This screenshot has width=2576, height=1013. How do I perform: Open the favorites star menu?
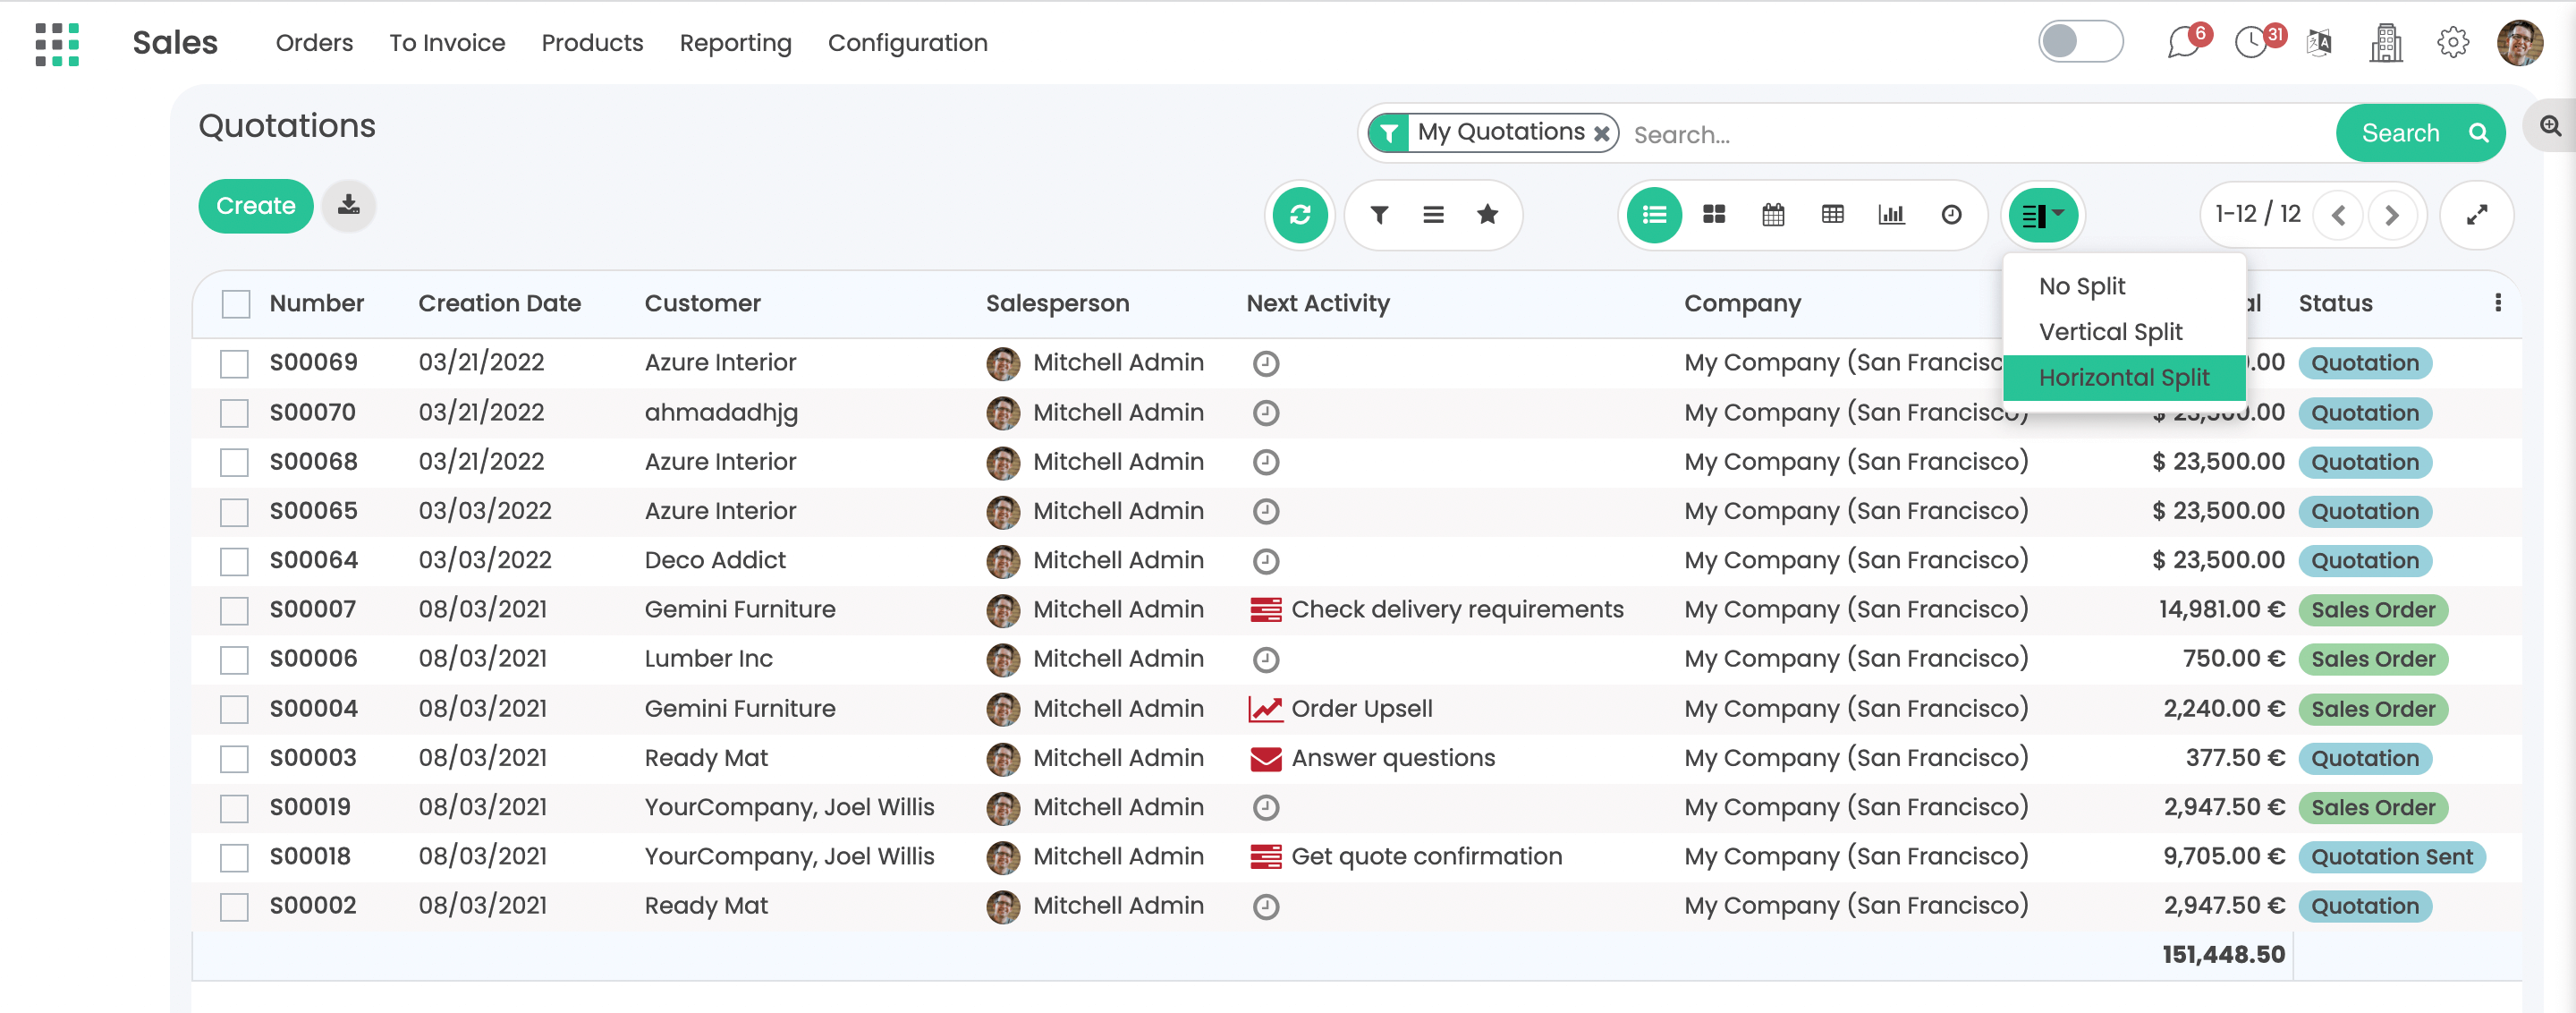(1487, 214)
